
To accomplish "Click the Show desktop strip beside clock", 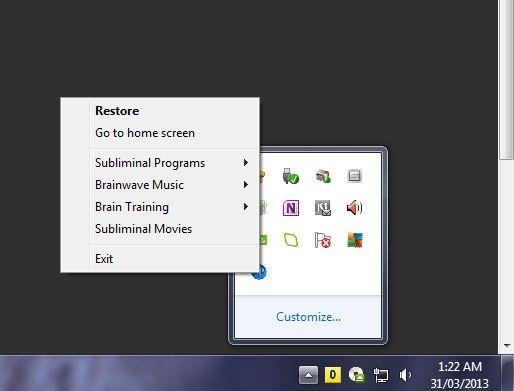I will 507,373.
